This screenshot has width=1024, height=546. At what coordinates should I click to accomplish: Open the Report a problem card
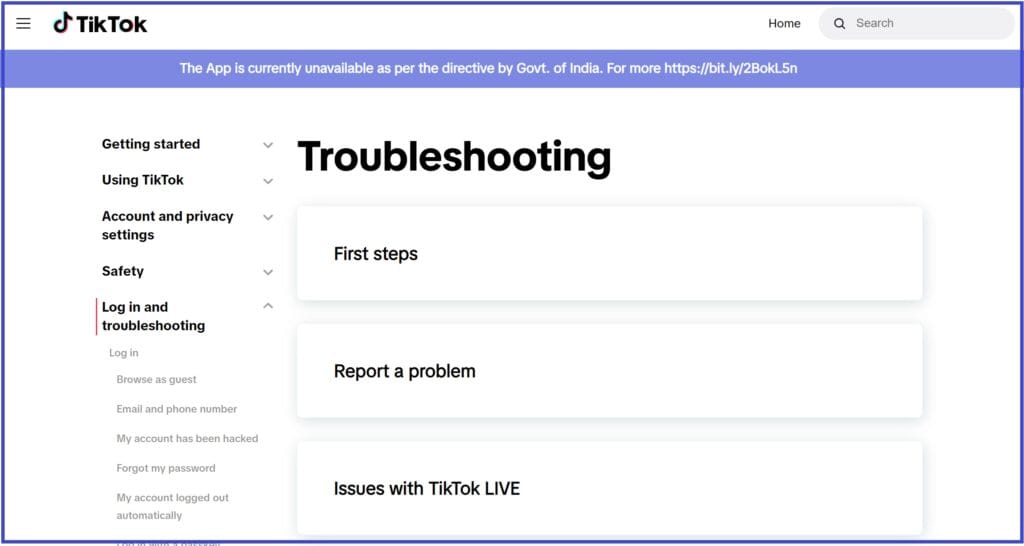coord(609,371)
